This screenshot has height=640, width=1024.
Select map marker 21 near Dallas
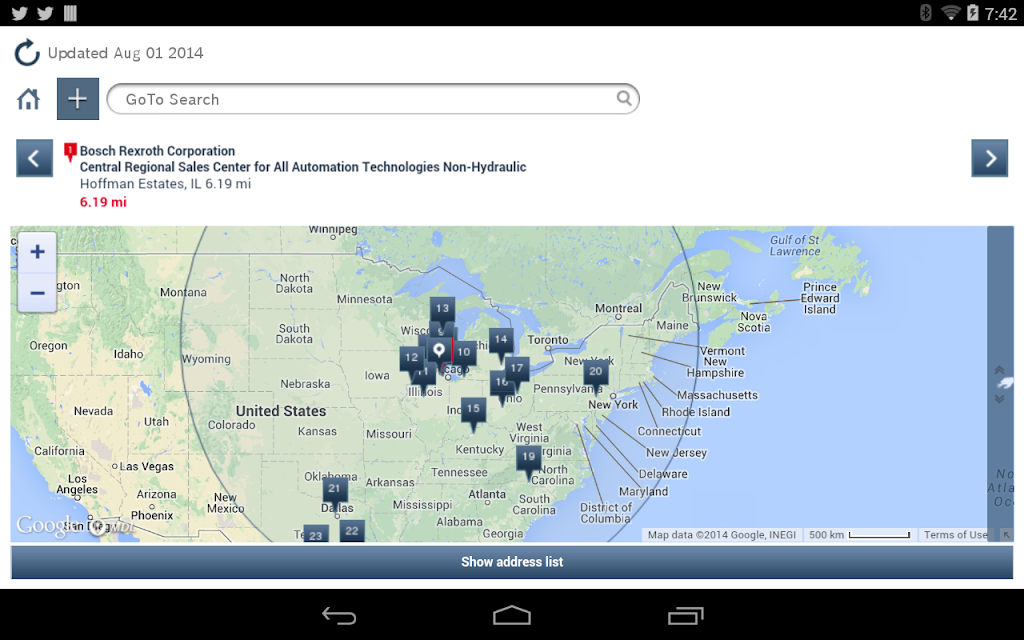(334, 491)
